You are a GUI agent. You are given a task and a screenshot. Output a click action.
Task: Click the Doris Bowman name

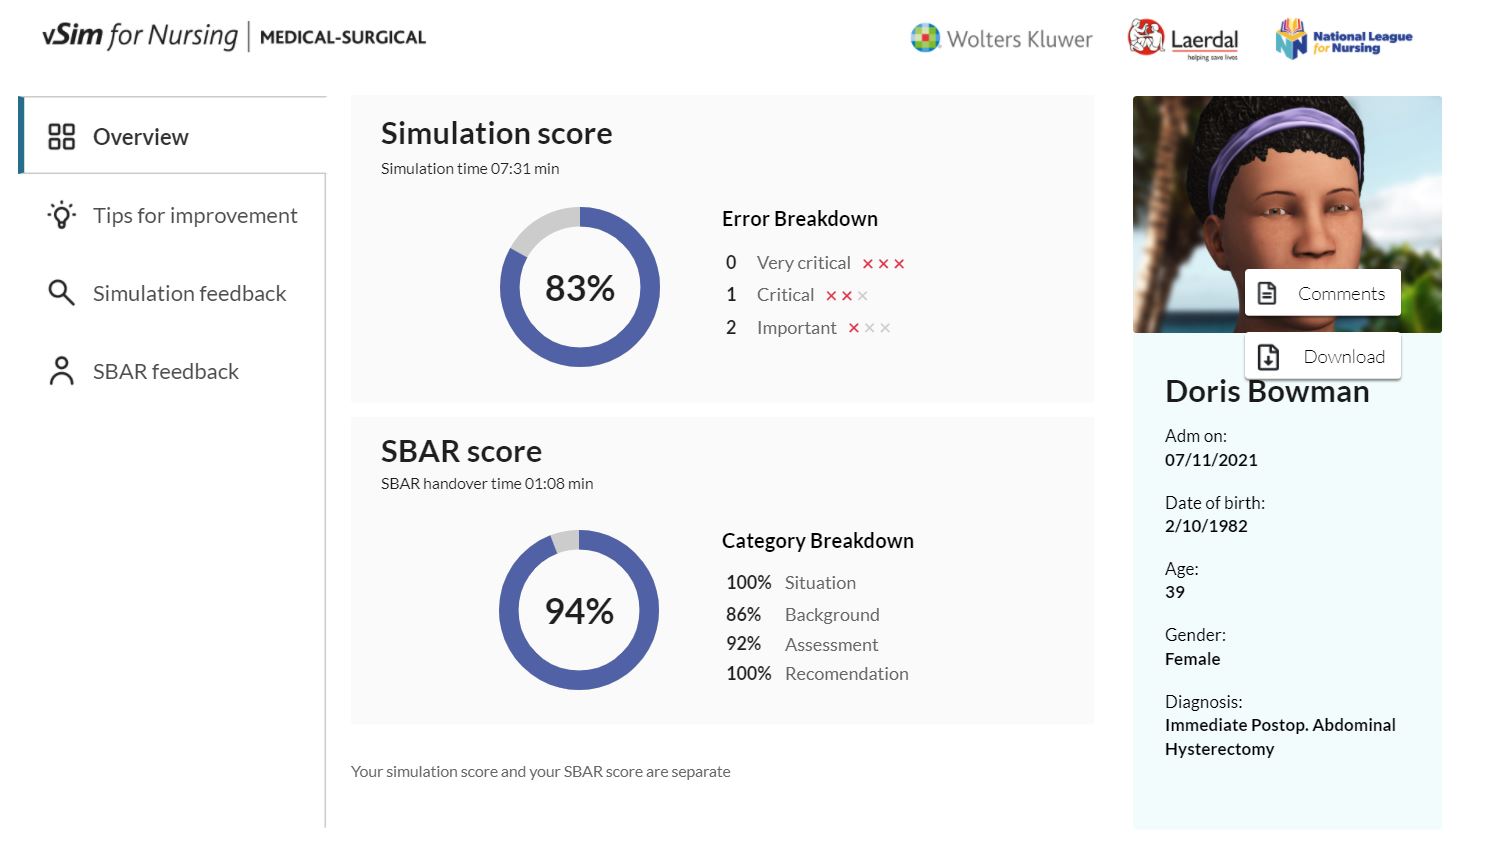pos(1267,391)
